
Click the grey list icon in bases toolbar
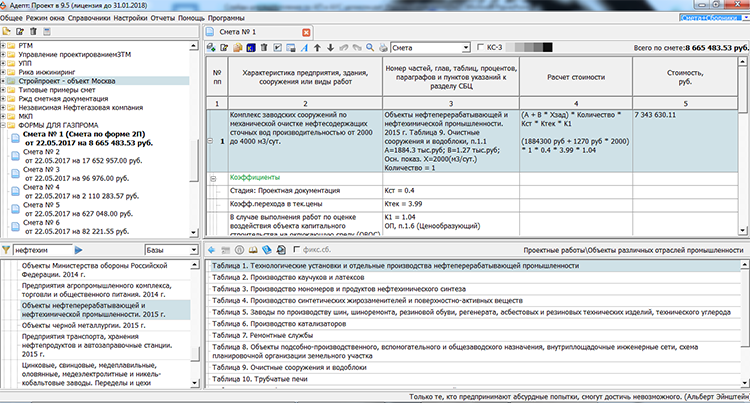[x=225, y=250]
